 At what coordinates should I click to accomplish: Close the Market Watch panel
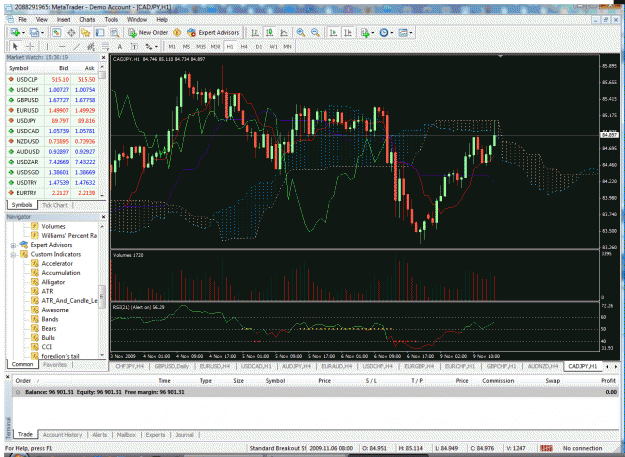(x=103, y=57)
